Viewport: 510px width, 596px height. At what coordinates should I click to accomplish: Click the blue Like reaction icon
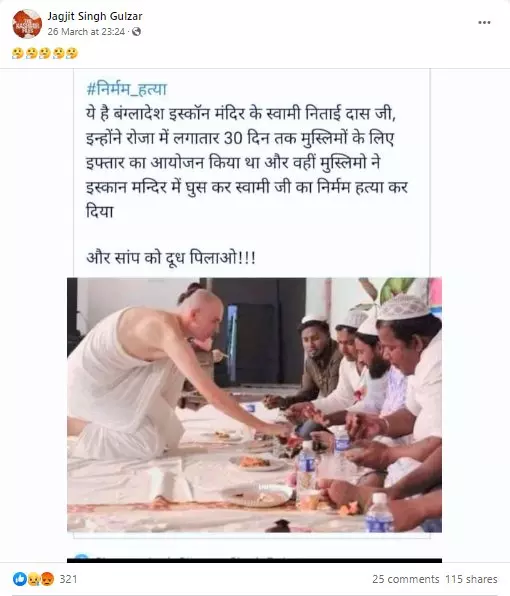coord(19,579)
